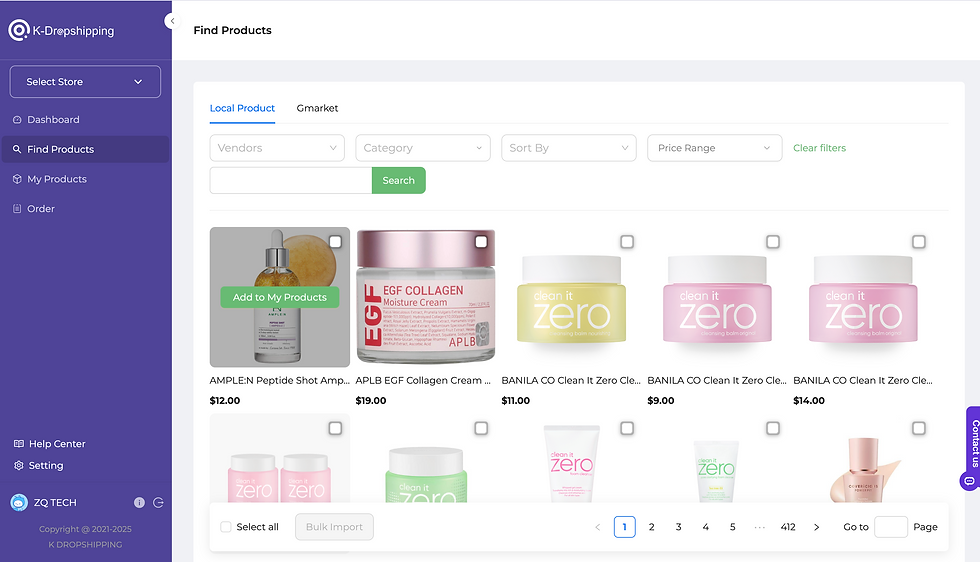
Task: Open the Contact us side tab
Action: pyautogui.click(x=973, y=444)
